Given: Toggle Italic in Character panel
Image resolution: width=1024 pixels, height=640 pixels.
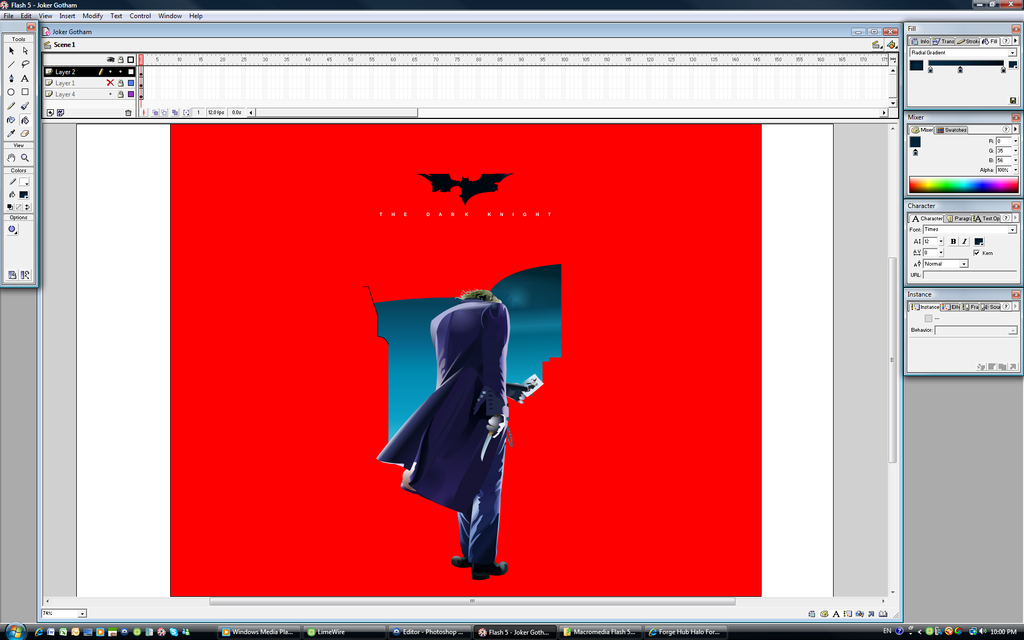Looking at the screenshot, I should [964, 242].
